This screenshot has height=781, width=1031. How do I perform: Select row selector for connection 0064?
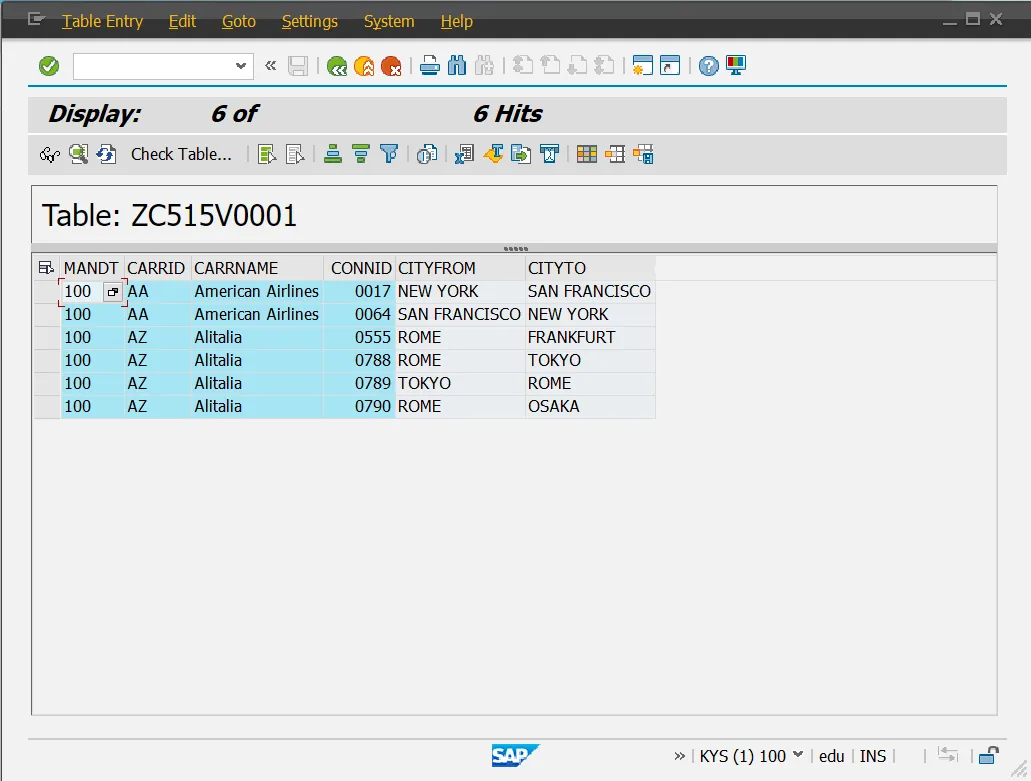click(x=47, y=314)
